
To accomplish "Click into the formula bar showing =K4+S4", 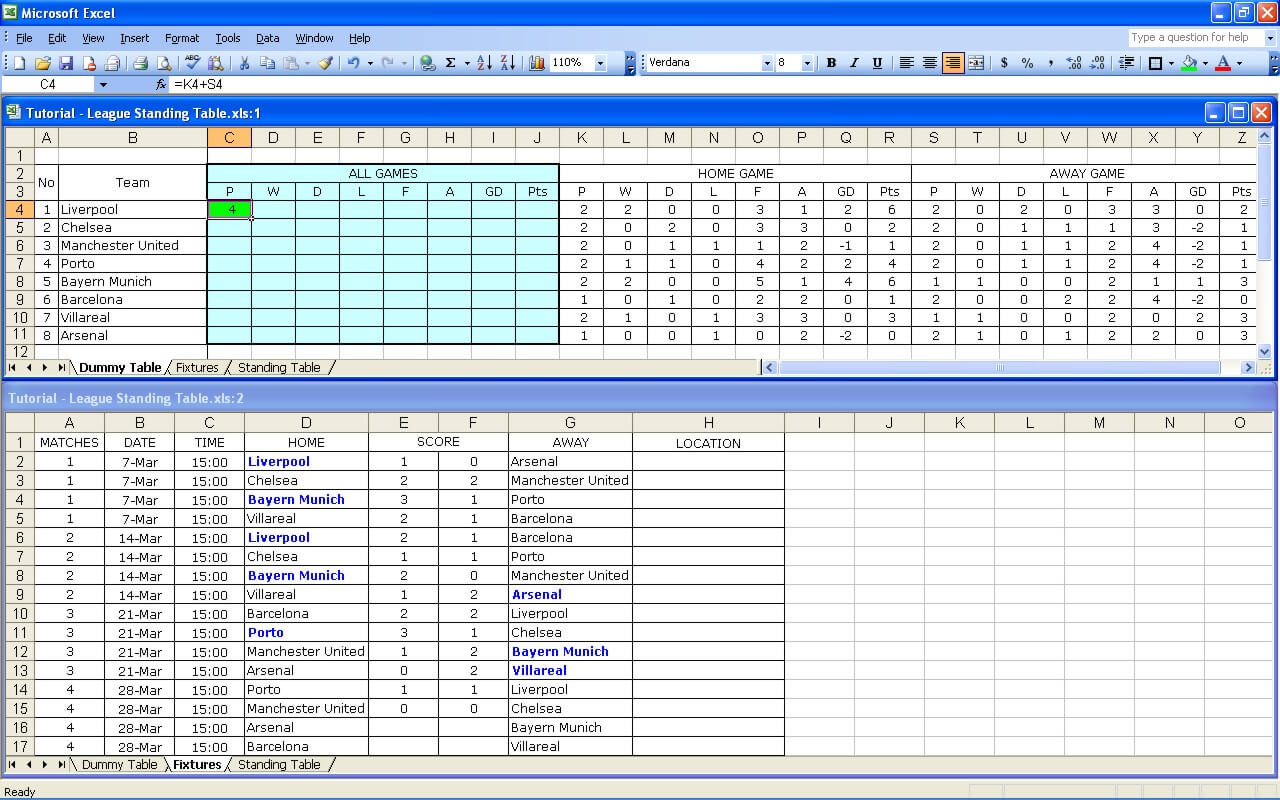I will (x=722, y=85).
